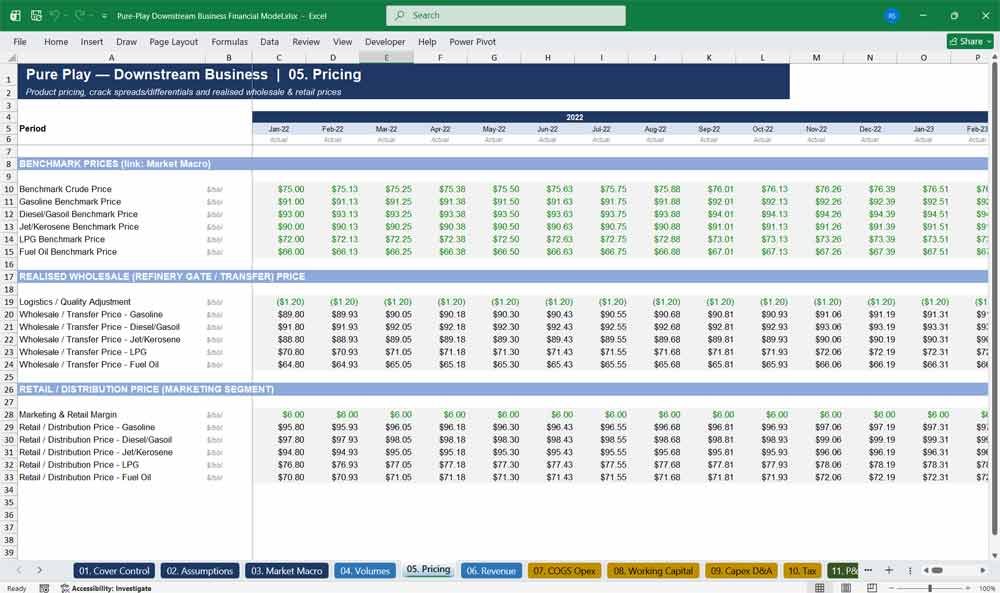
Task: Open the Help ribbon tab
Action: pyautogui.click(x=427, y=41)
